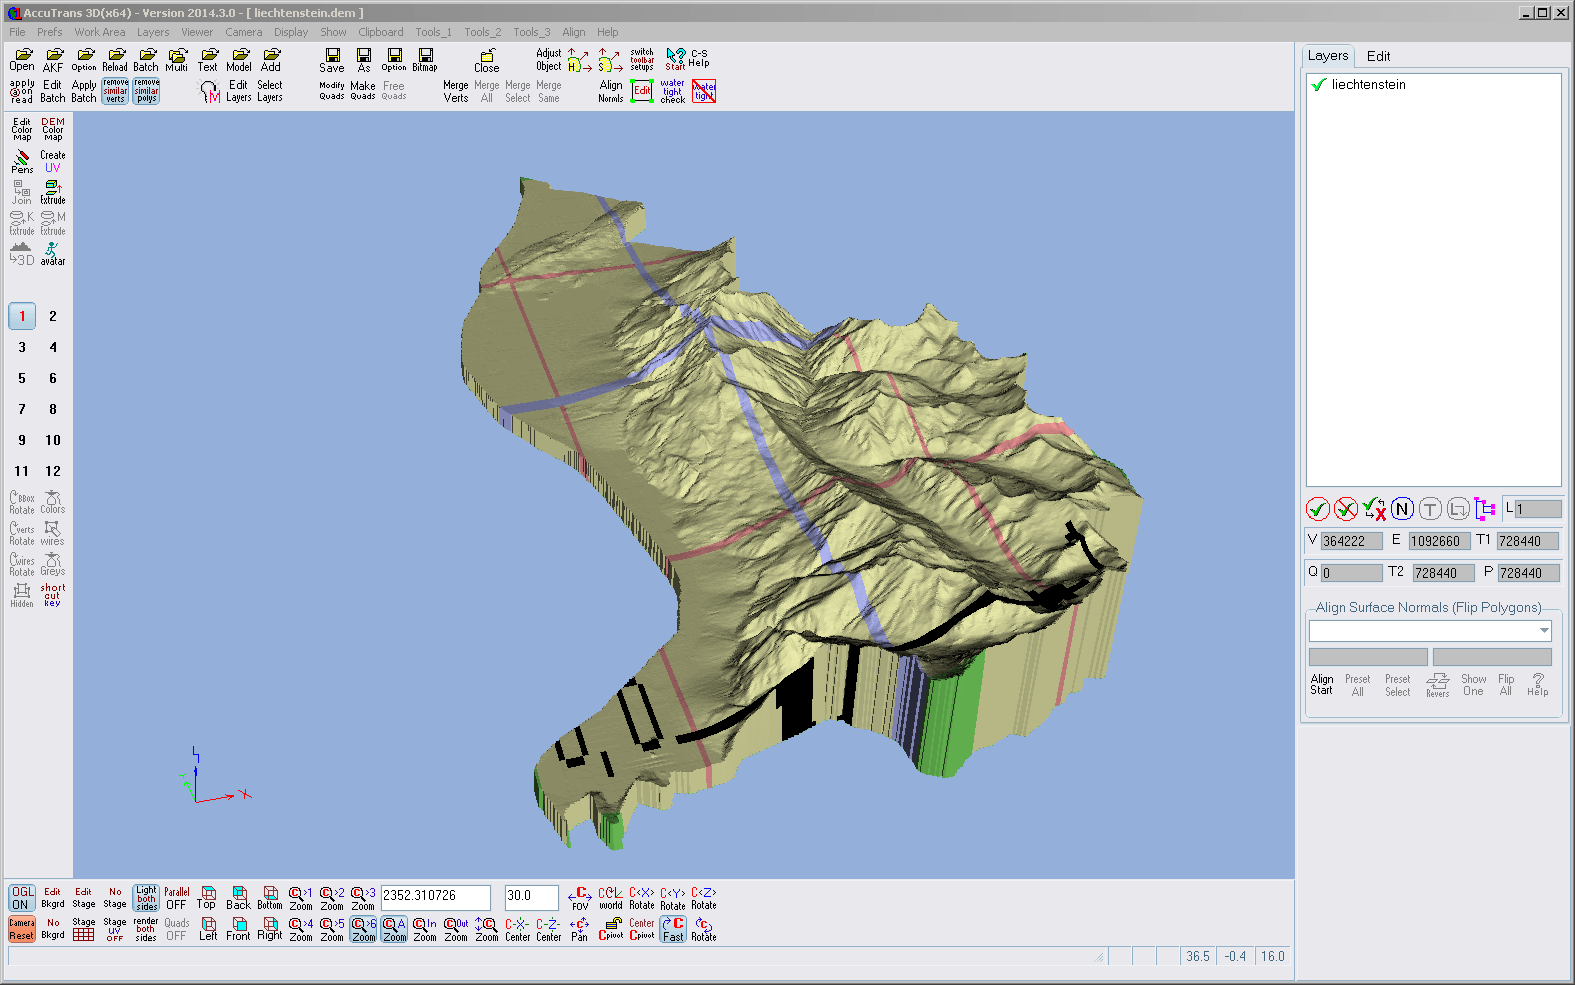Open the Layers menu

click(153, 32)
